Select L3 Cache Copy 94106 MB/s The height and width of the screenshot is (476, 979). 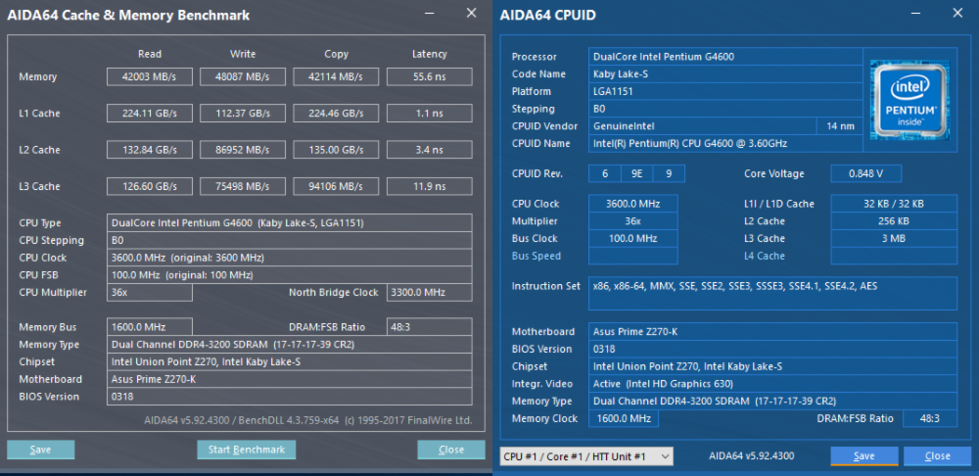[x=336, y=186]
